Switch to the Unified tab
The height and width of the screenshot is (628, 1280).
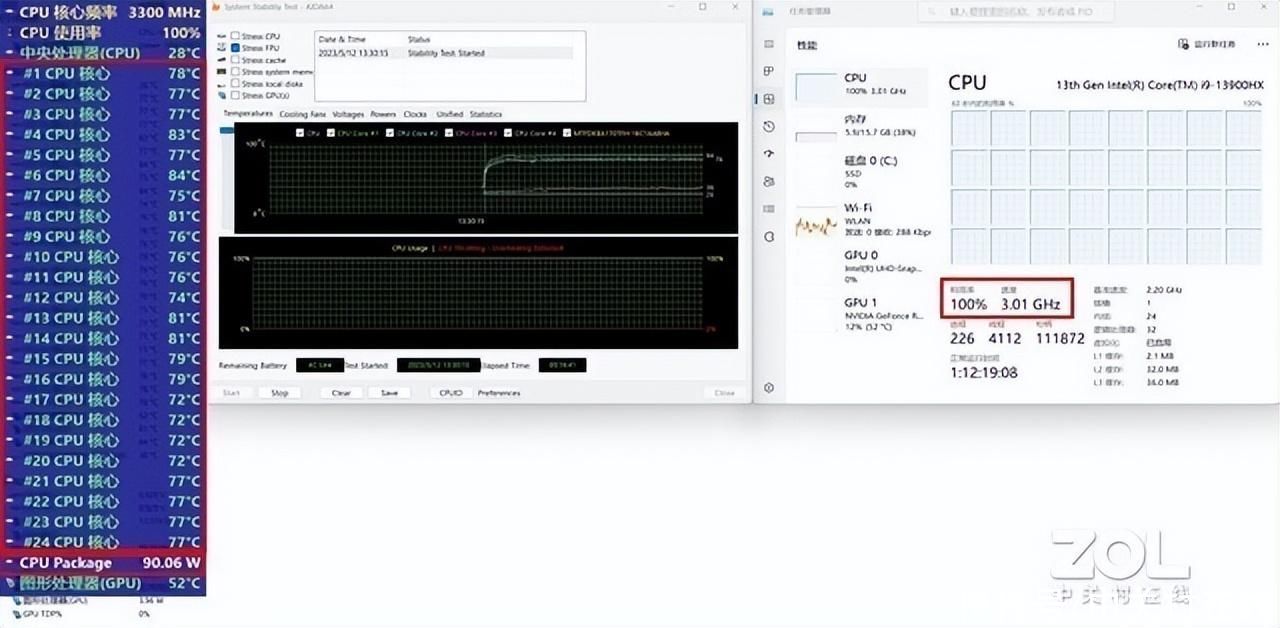coord(450,114)
